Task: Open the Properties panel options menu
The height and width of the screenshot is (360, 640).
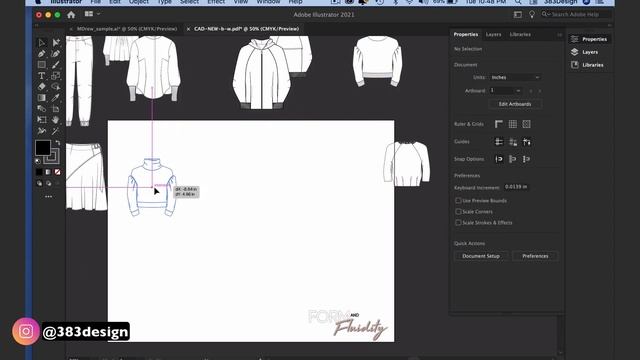Action: pos(560,35)
